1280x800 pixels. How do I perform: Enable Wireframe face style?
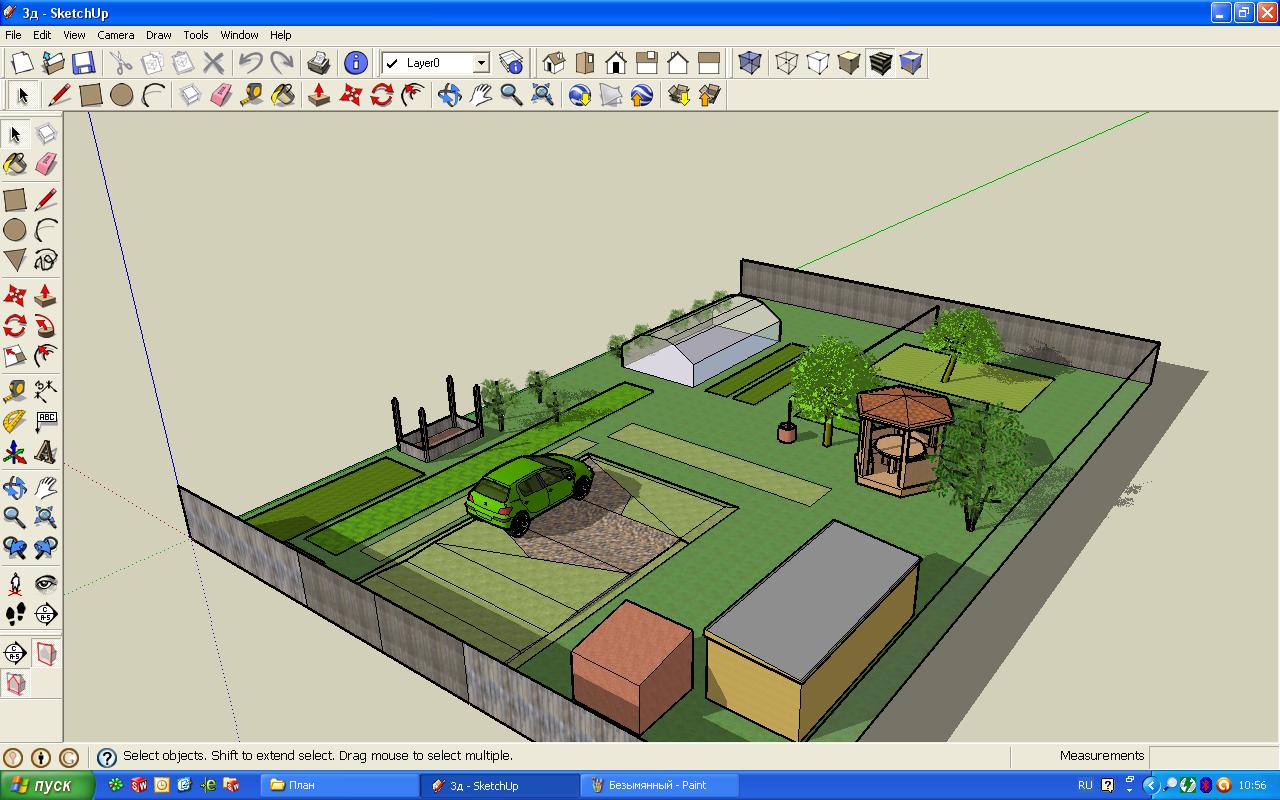click(x=787, y=63)
